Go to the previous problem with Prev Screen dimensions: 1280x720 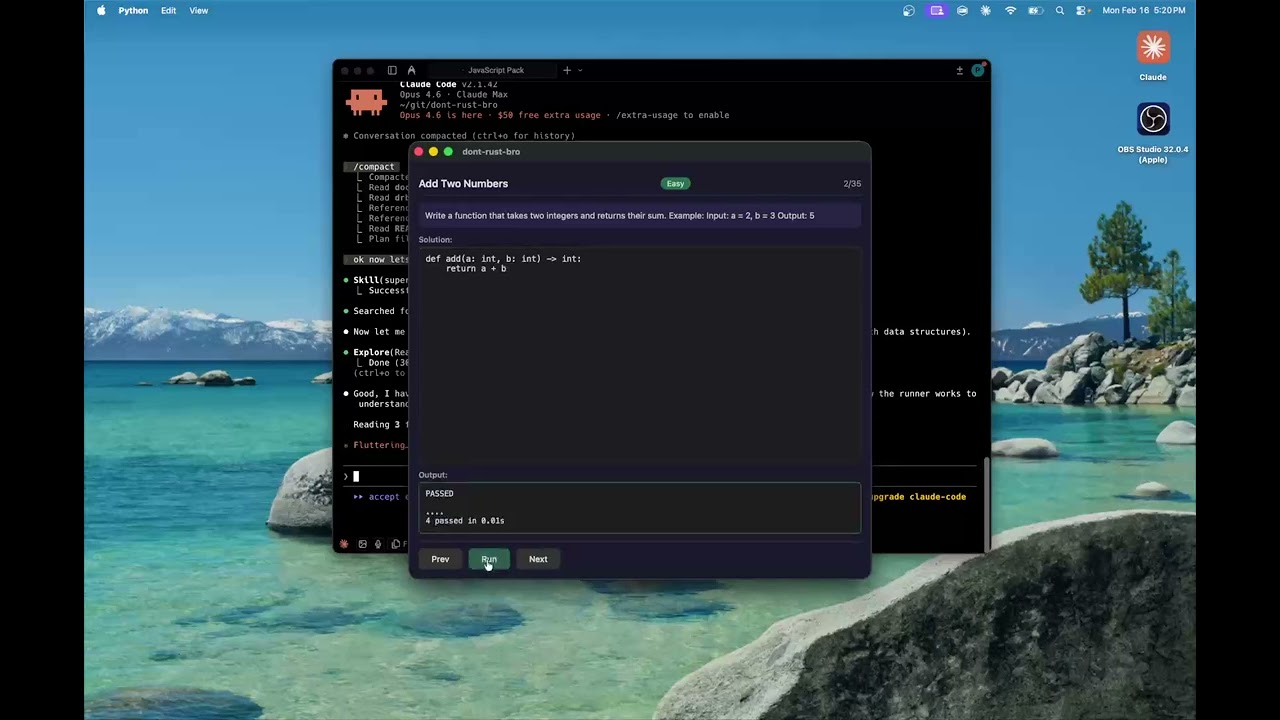point(440,559)
